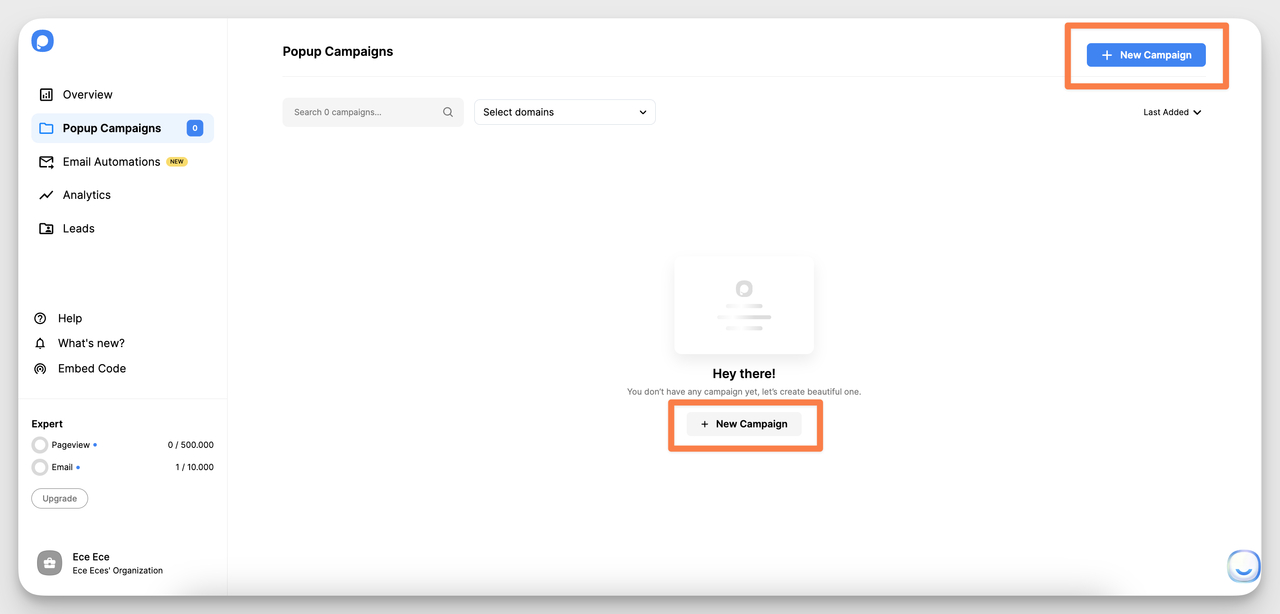
Task: Click the Popup Campaigns folder icon
Action: 46,128
